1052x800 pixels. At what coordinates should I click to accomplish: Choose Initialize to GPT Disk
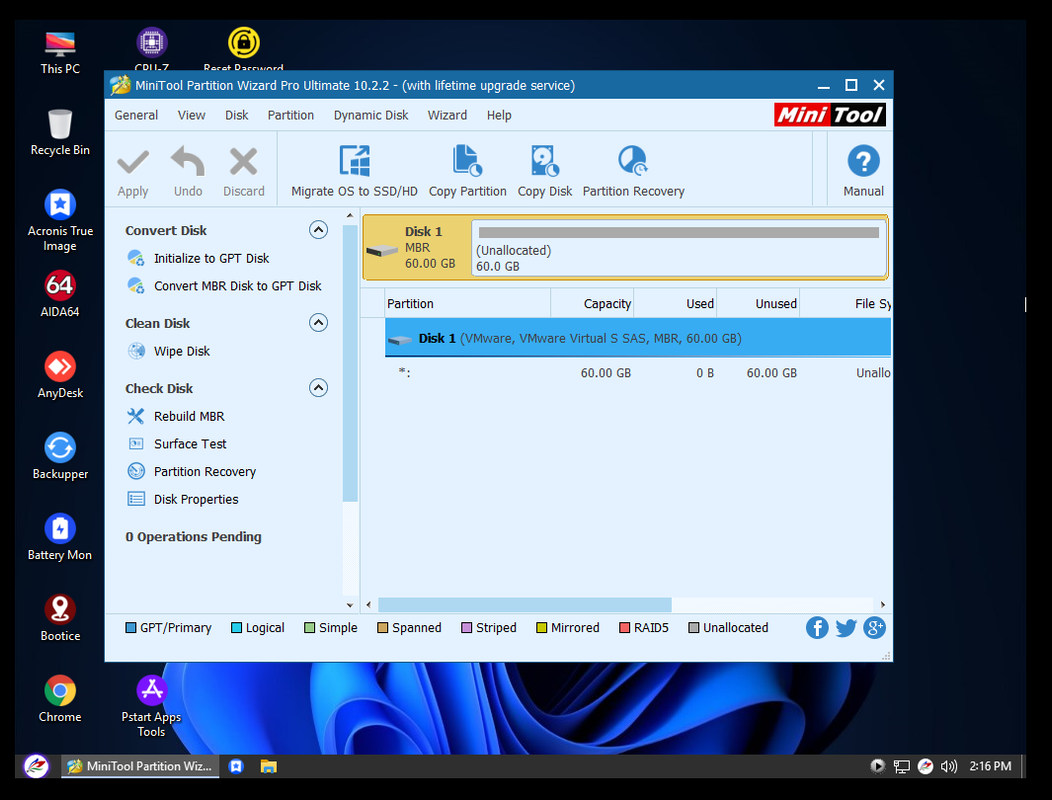coord(211,258)
